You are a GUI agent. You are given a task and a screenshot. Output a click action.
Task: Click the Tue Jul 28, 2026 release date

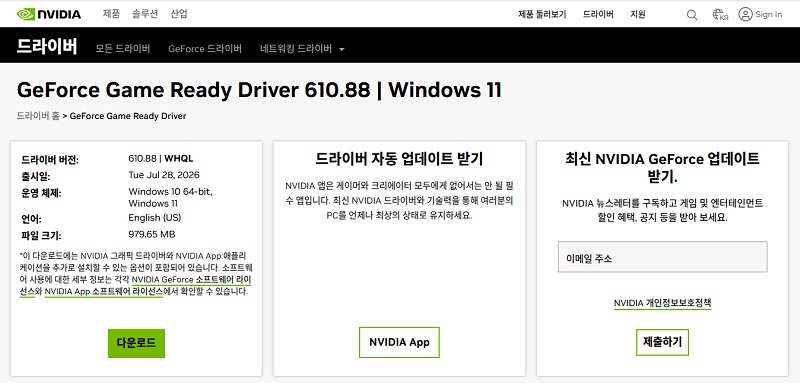click(x=164, y=175)
